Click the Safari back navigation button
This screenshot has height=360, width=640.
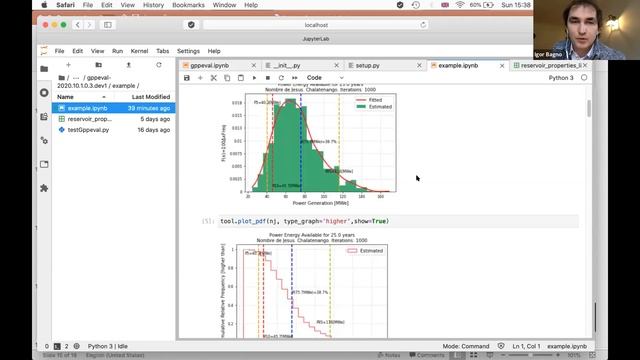78,25
